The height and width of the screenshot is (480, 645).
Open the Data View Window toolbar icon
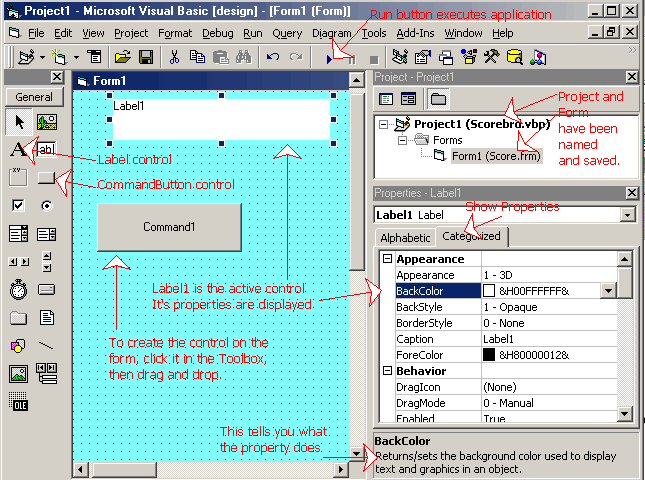(515, 57)
